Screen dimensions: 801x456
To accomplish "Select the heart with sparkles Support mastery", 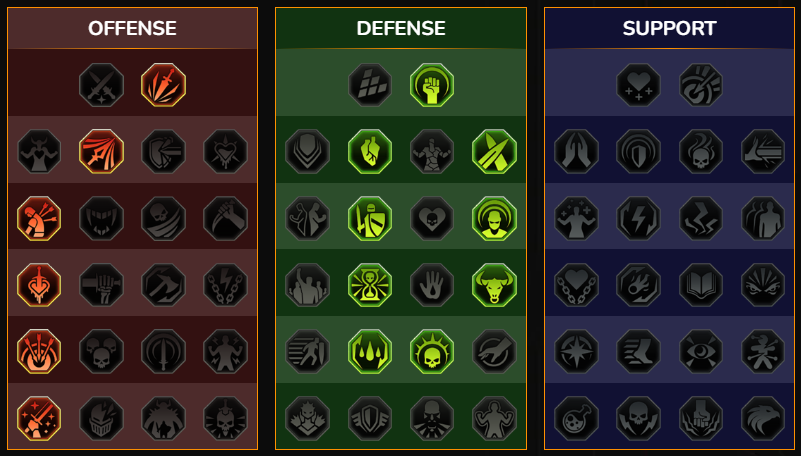I will pyautogui.click(x=639, y=85).
